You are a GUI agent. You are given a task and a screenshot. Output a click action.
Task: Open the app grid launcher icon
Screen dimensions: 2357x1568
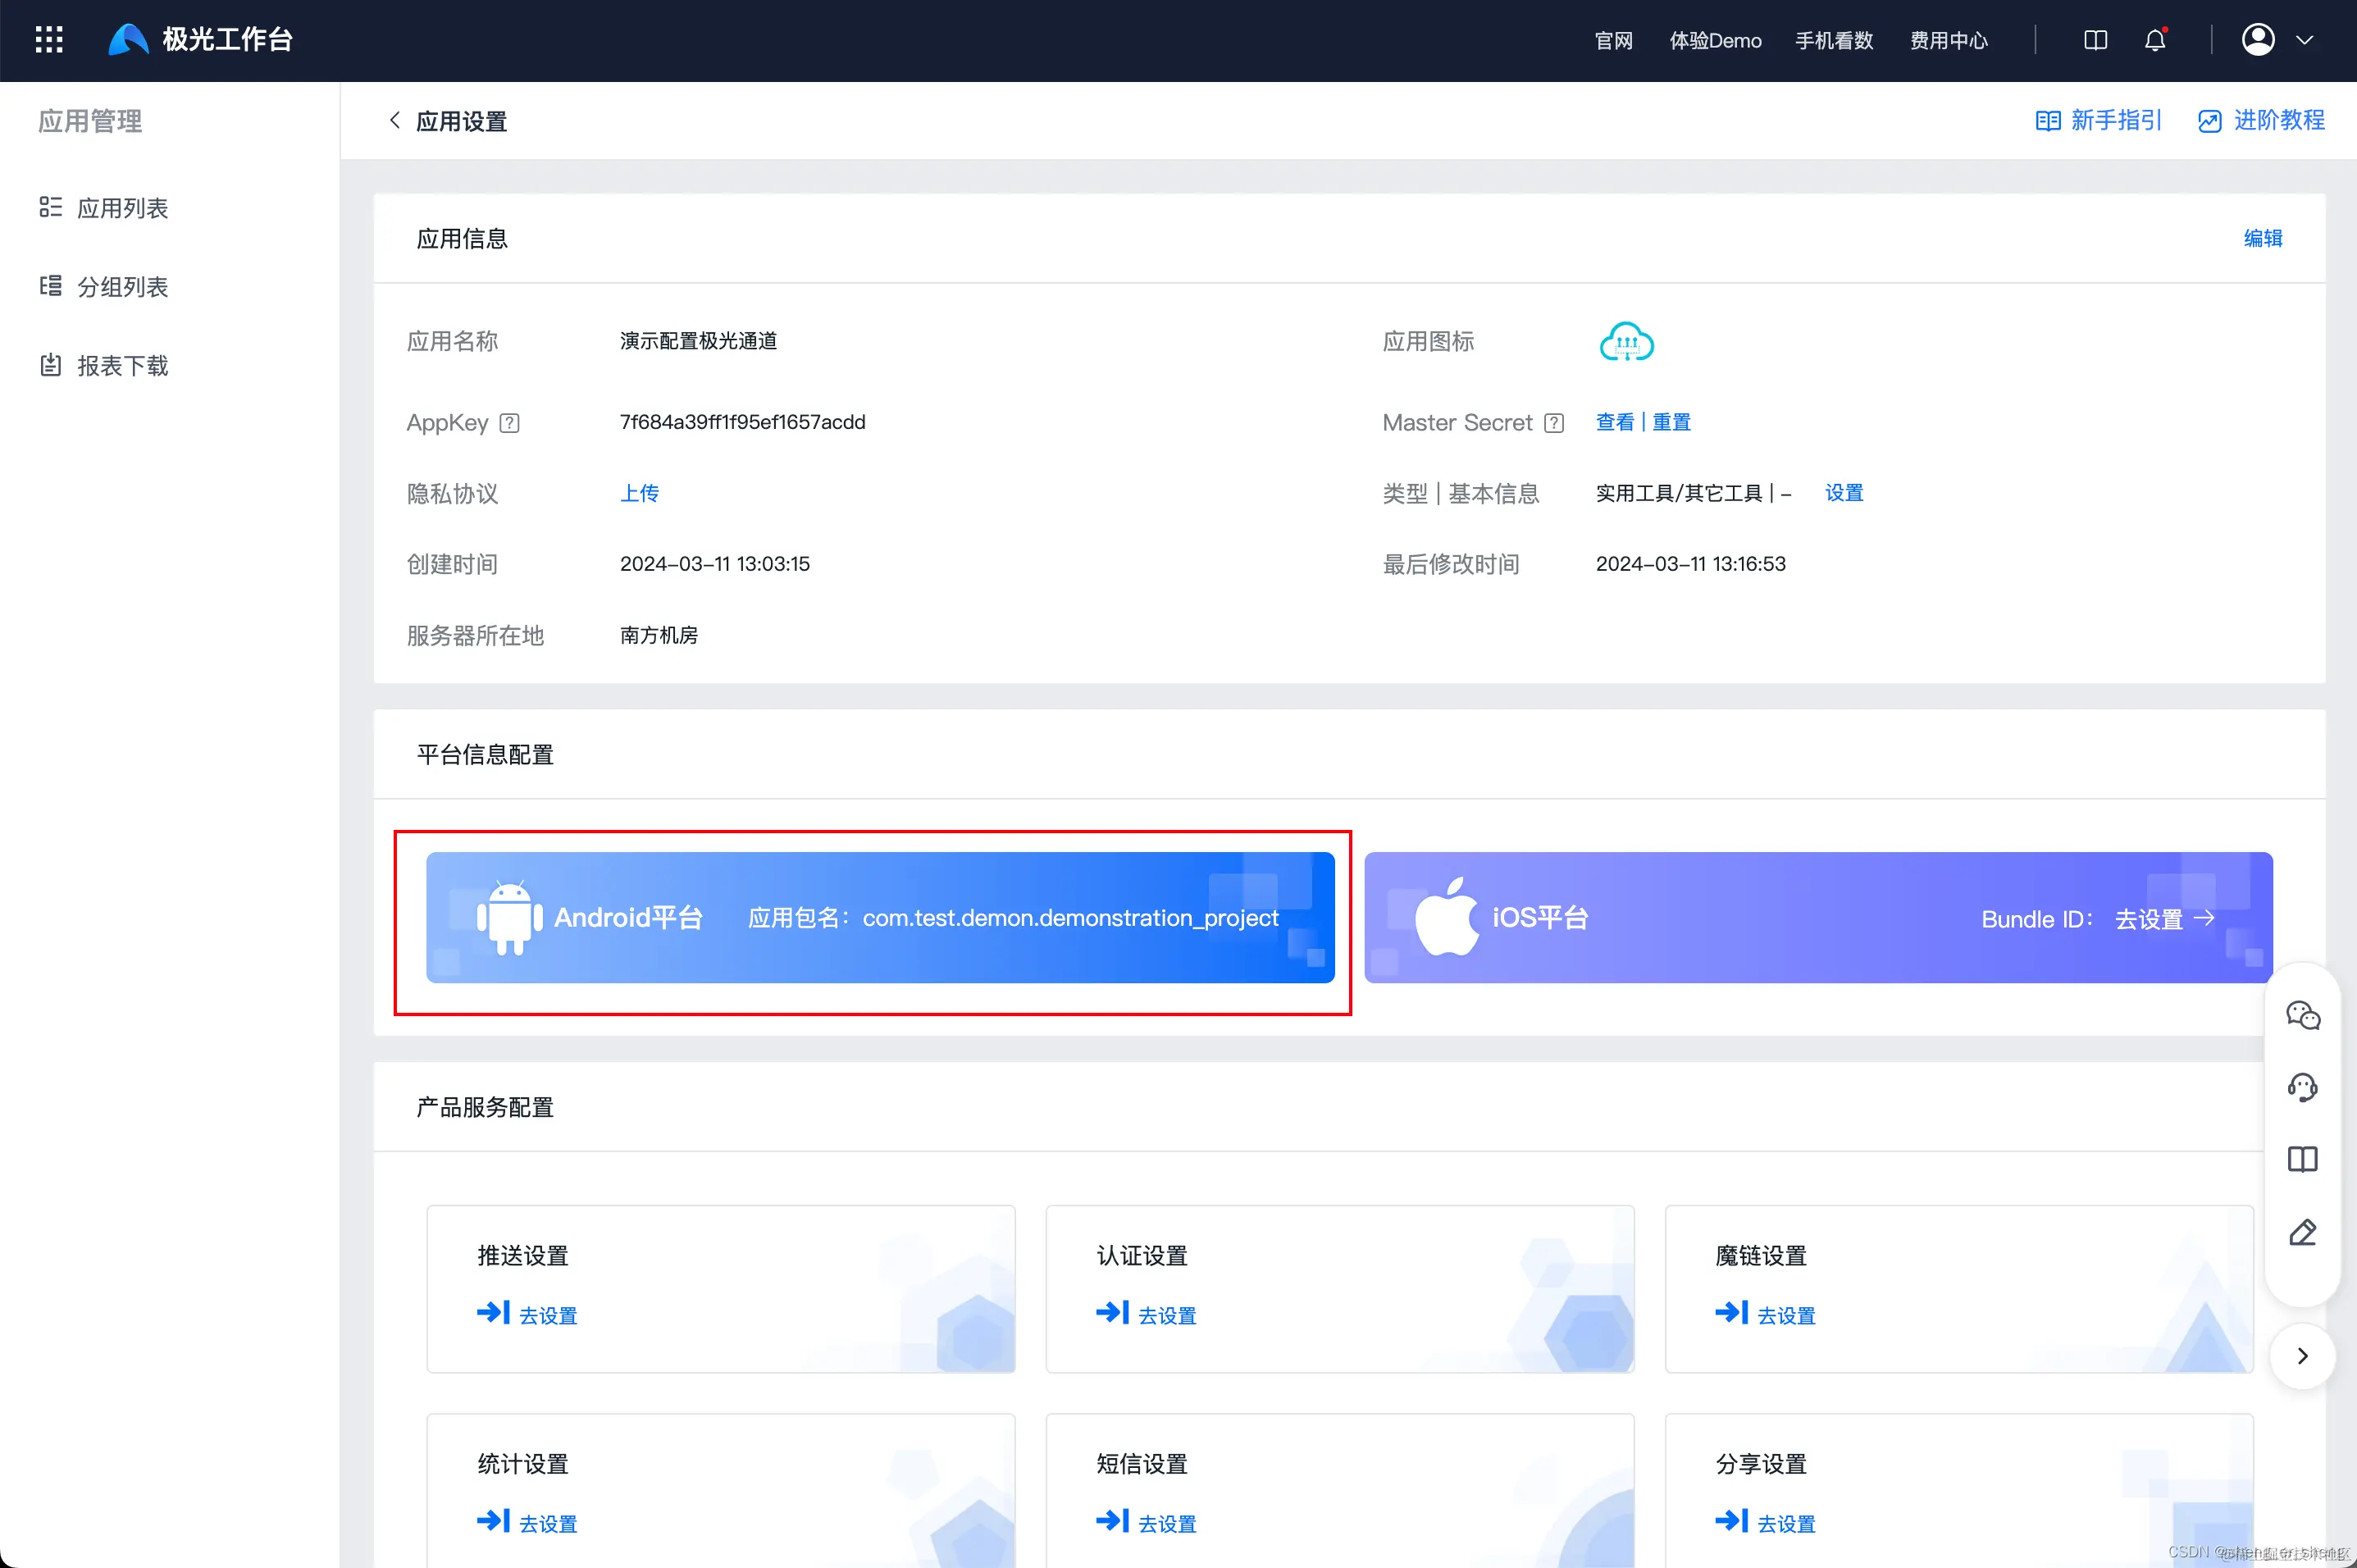[x=49, y=39]
